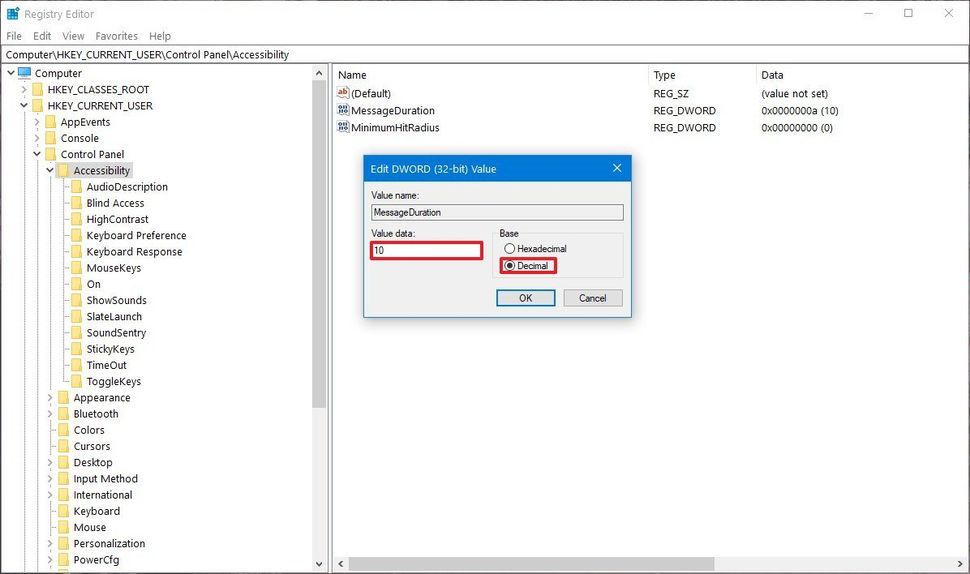Click the Desktop folder icon
The height and width of the screenshot is (574, 970).
point(64,462)
